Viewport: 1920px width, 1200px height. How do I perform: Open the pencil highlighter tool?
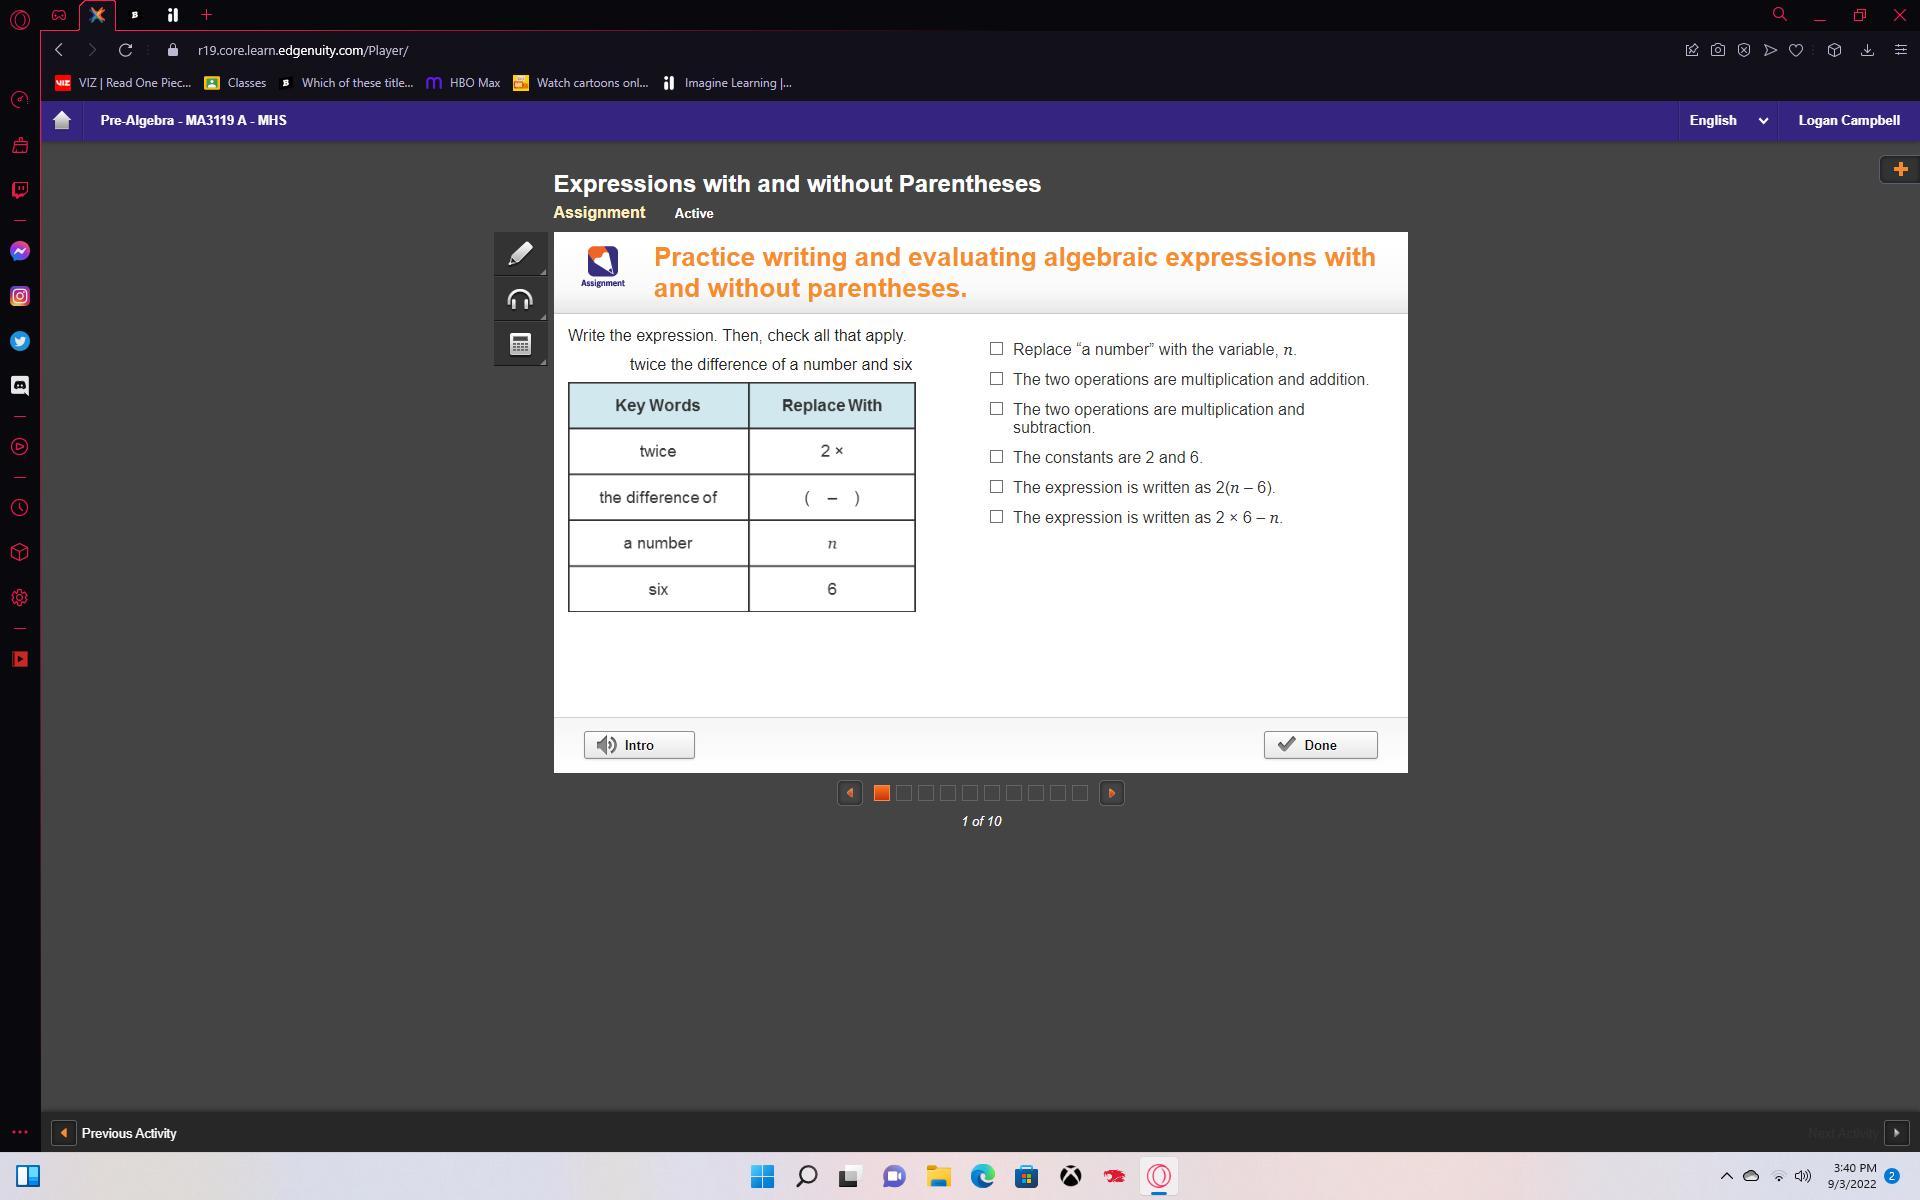pos(520,254)
